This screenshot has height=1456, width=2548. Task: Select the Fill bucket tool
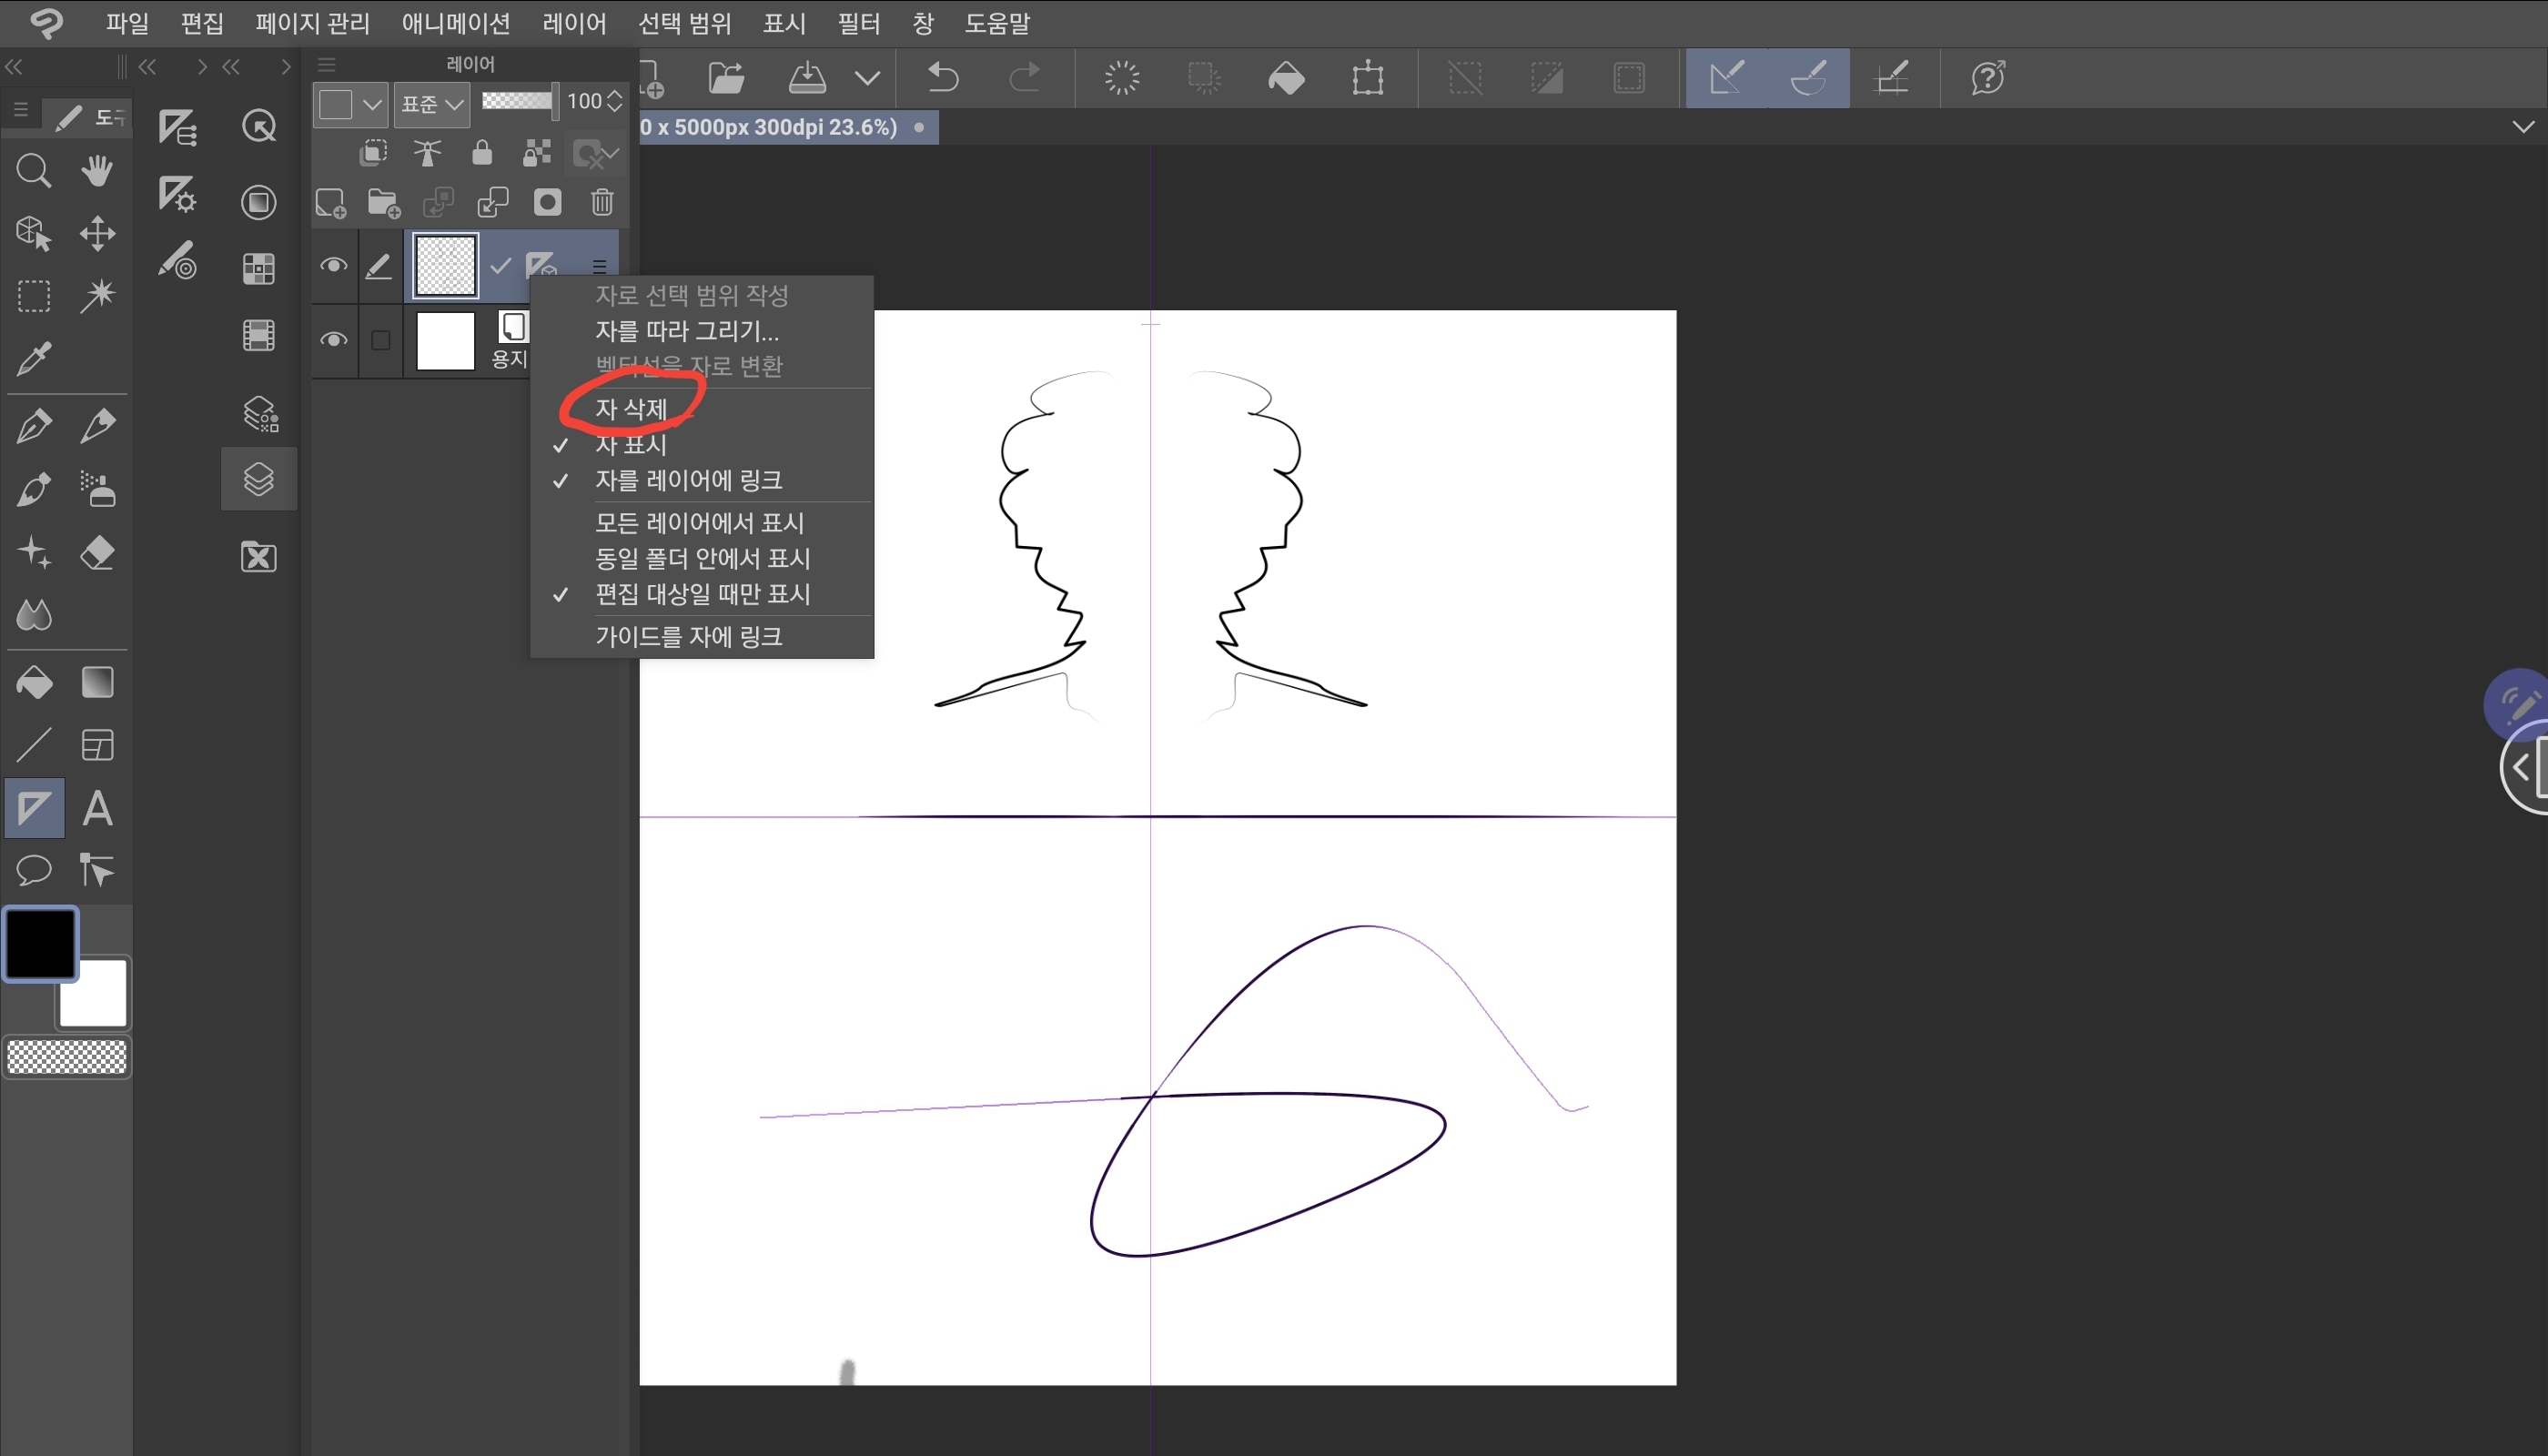click(x=34, y=683)
